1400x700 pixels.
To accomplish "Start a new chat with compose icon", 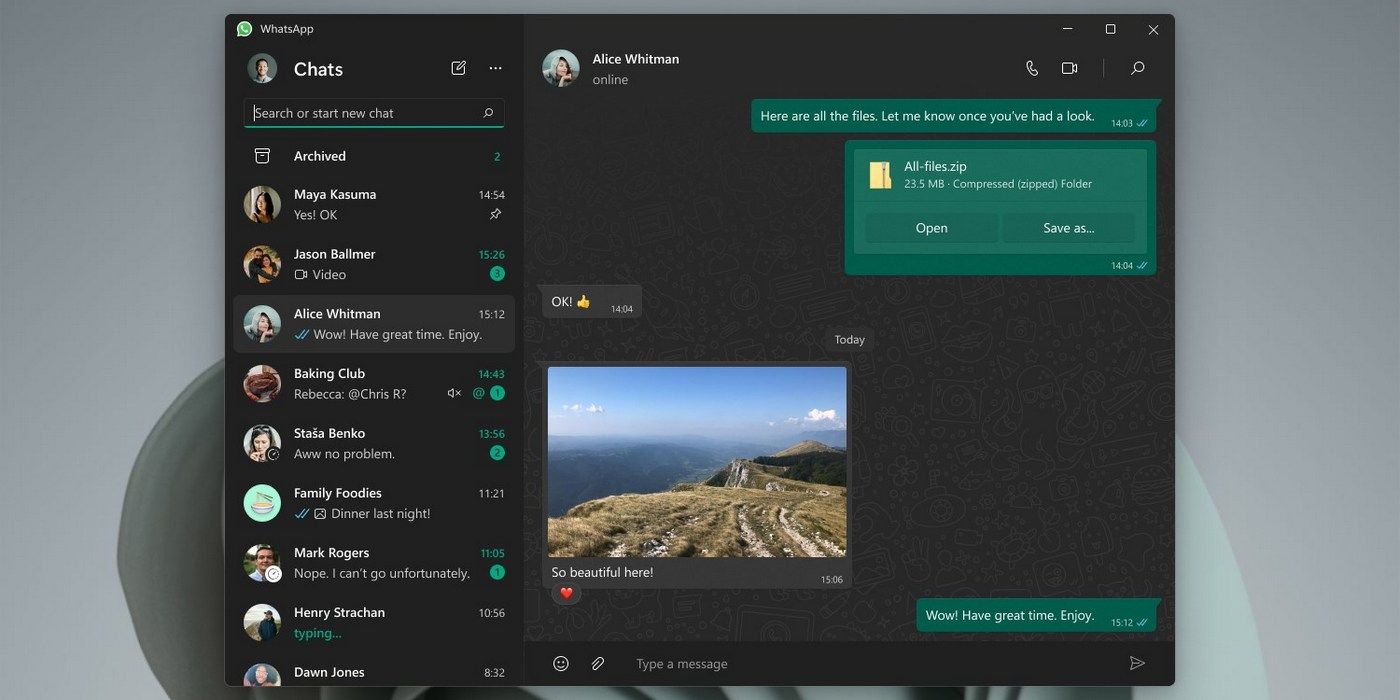I will (458, 69).
